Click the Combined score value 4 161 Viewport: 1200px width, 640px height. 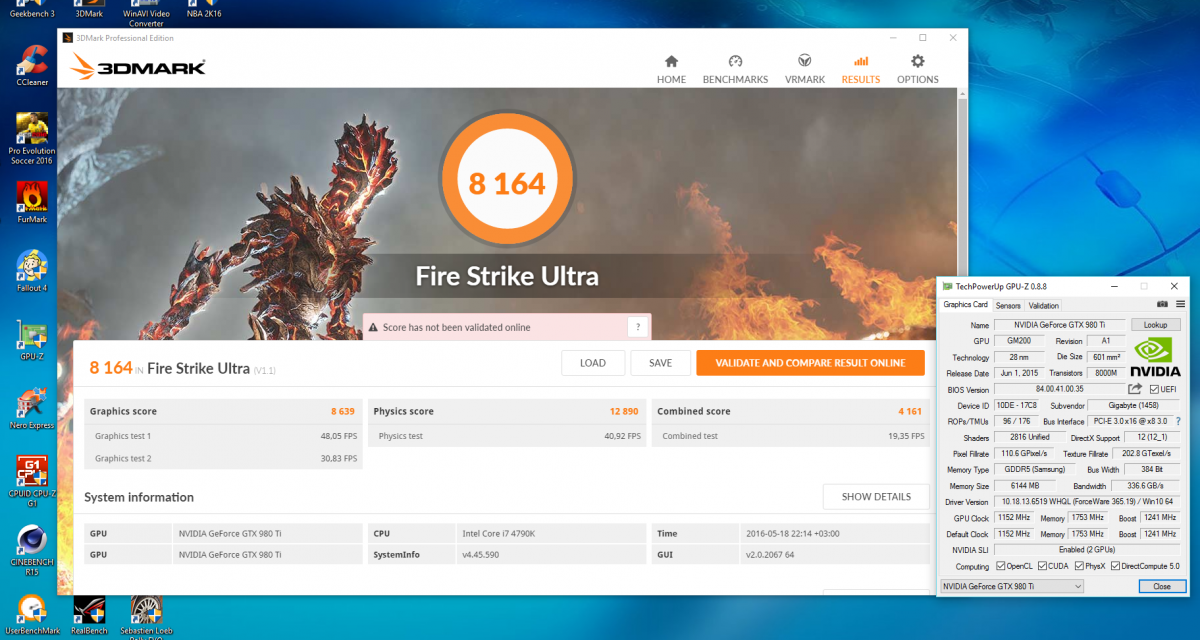coord(909,411)
